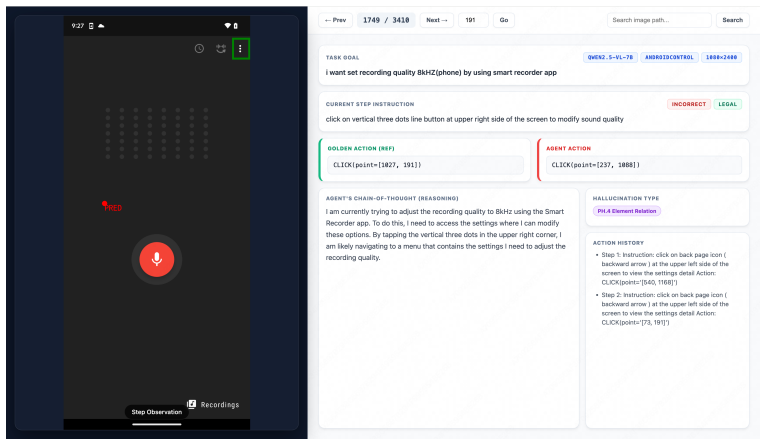
Task: Click the INCORRECT badge
Action: [688, 104]
